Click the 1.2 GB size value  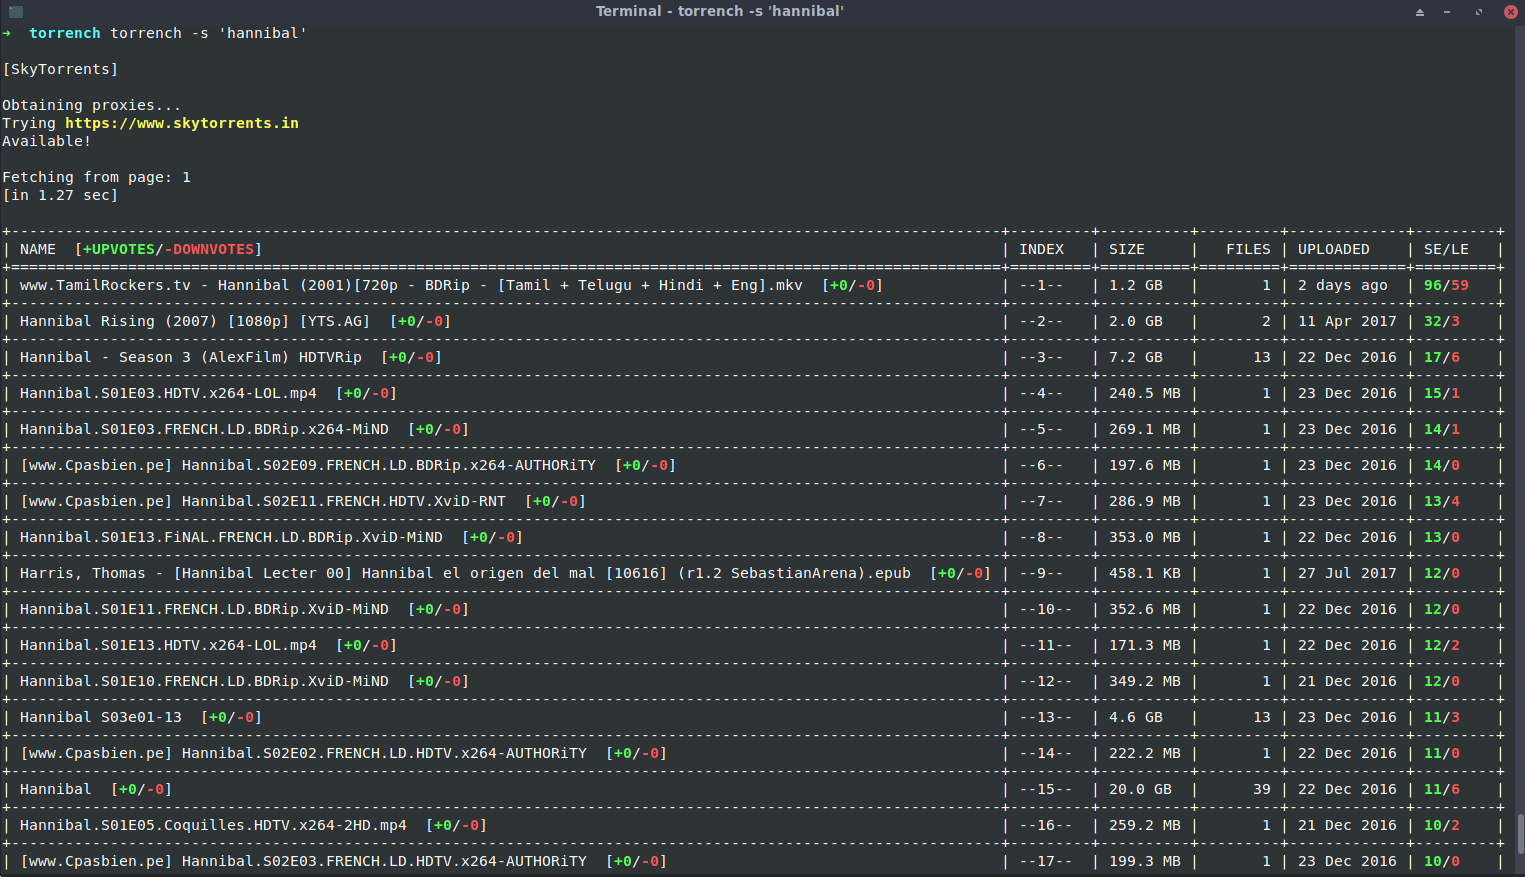coord(1135,285)
